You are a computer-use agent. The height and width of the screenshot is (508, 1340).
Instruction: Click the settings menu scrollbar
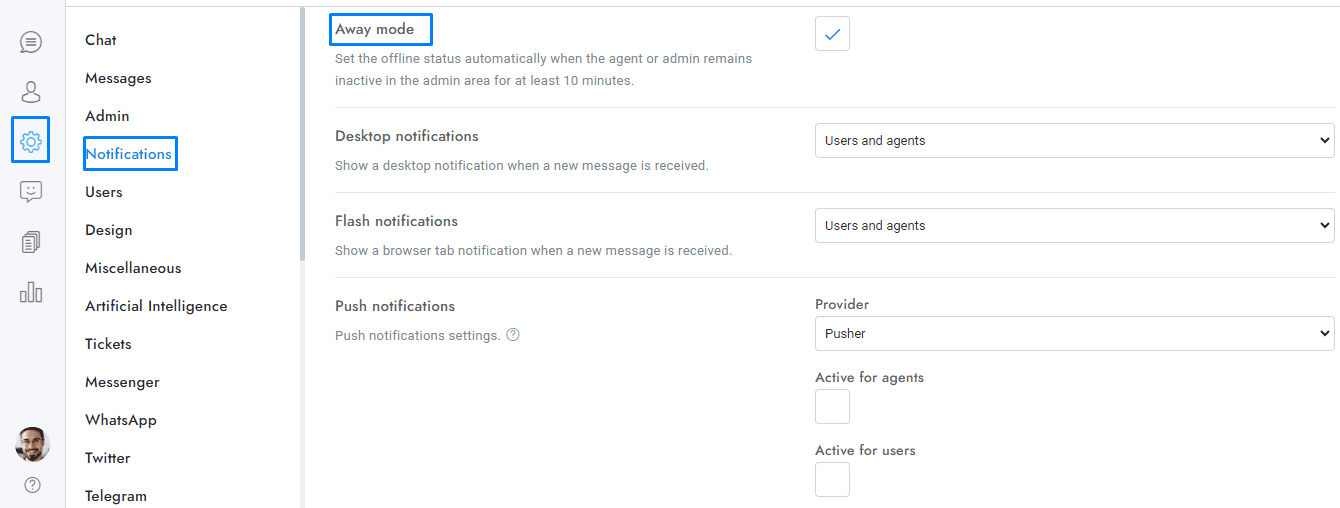[302, 135]
